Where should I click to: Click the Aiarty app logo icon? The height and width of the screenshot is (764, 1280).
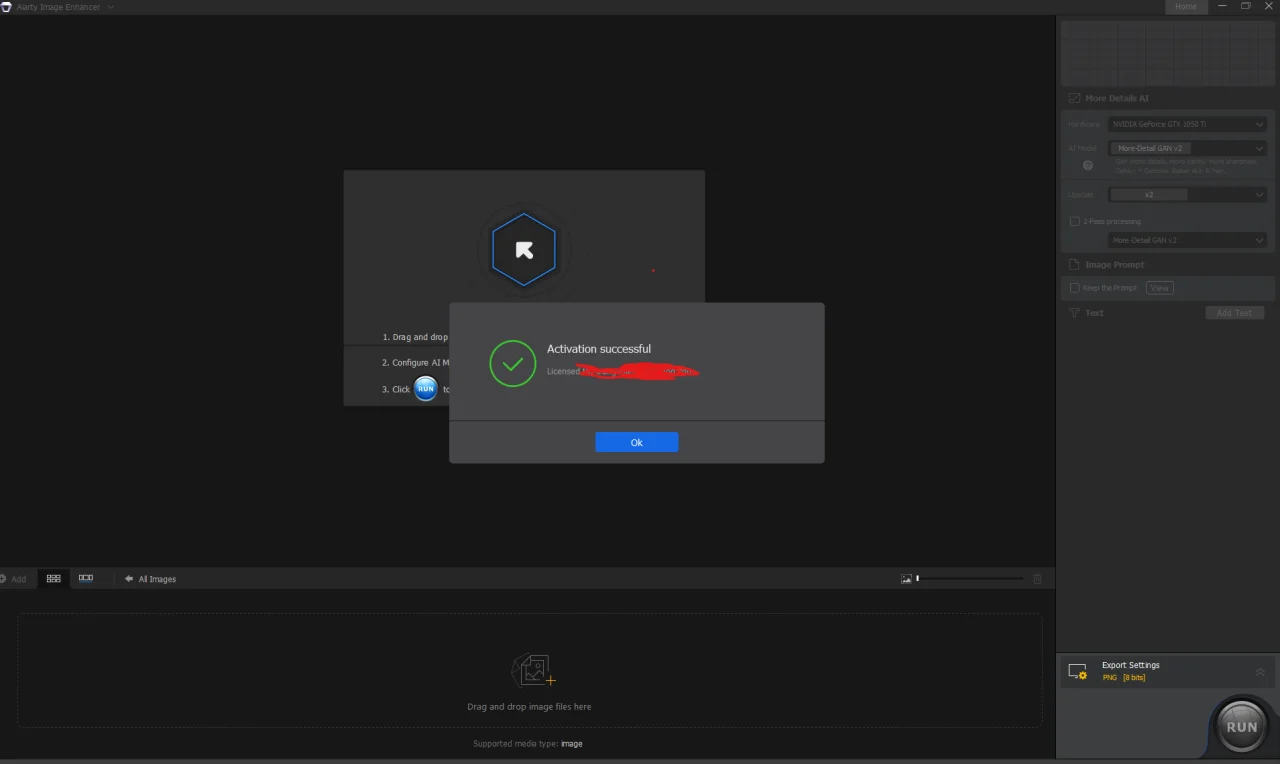6,7
